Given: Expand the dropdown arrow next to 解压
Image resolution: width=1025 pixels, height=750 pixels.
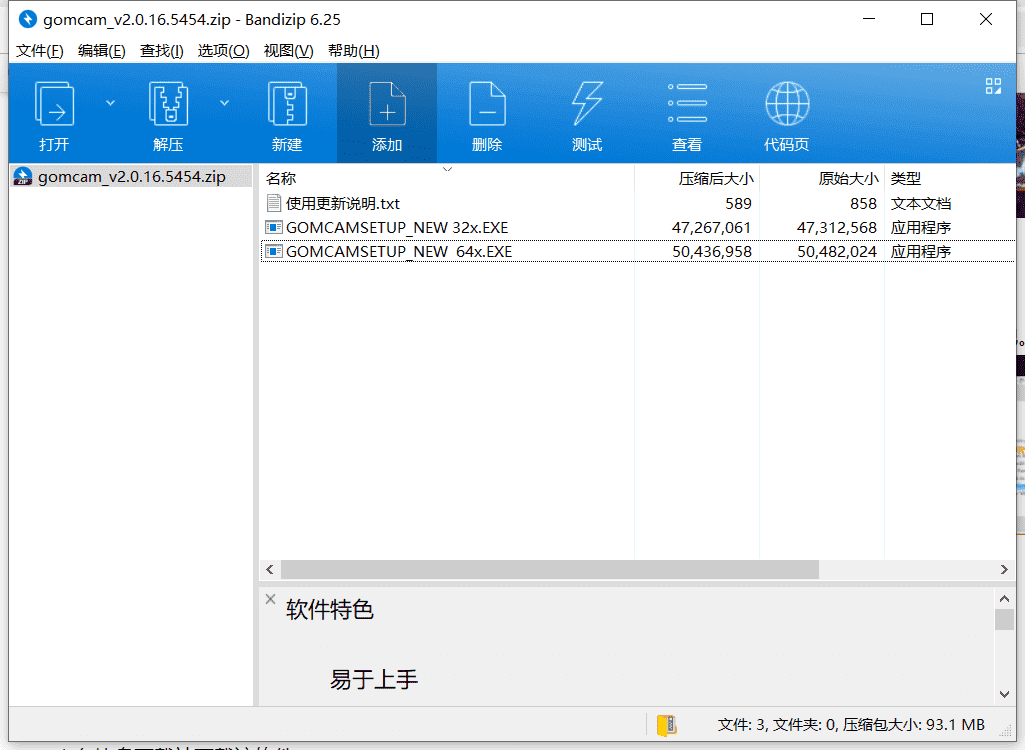Looking at the screenshot, I should point(224,103).
